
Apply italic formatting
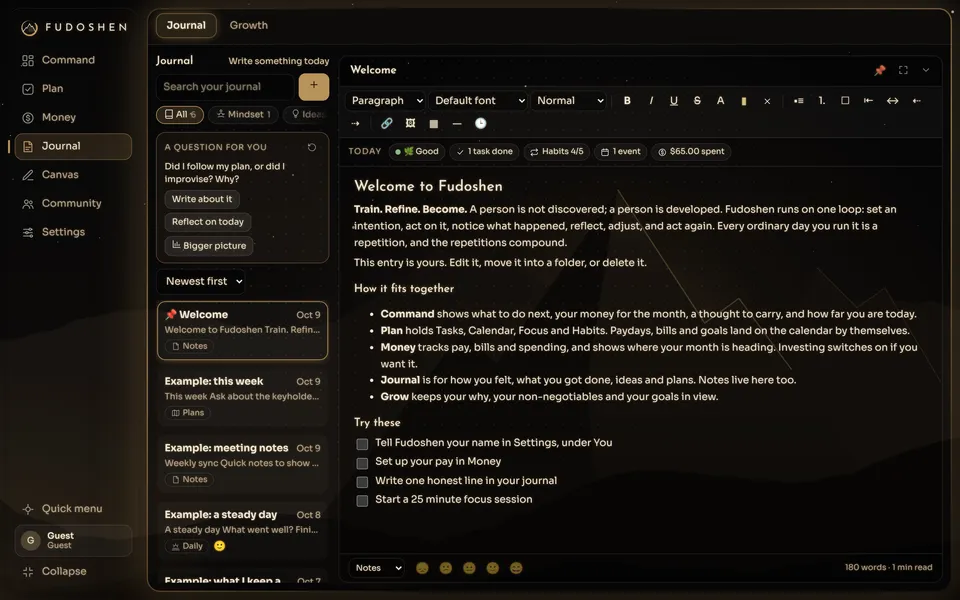click(651, 100)
